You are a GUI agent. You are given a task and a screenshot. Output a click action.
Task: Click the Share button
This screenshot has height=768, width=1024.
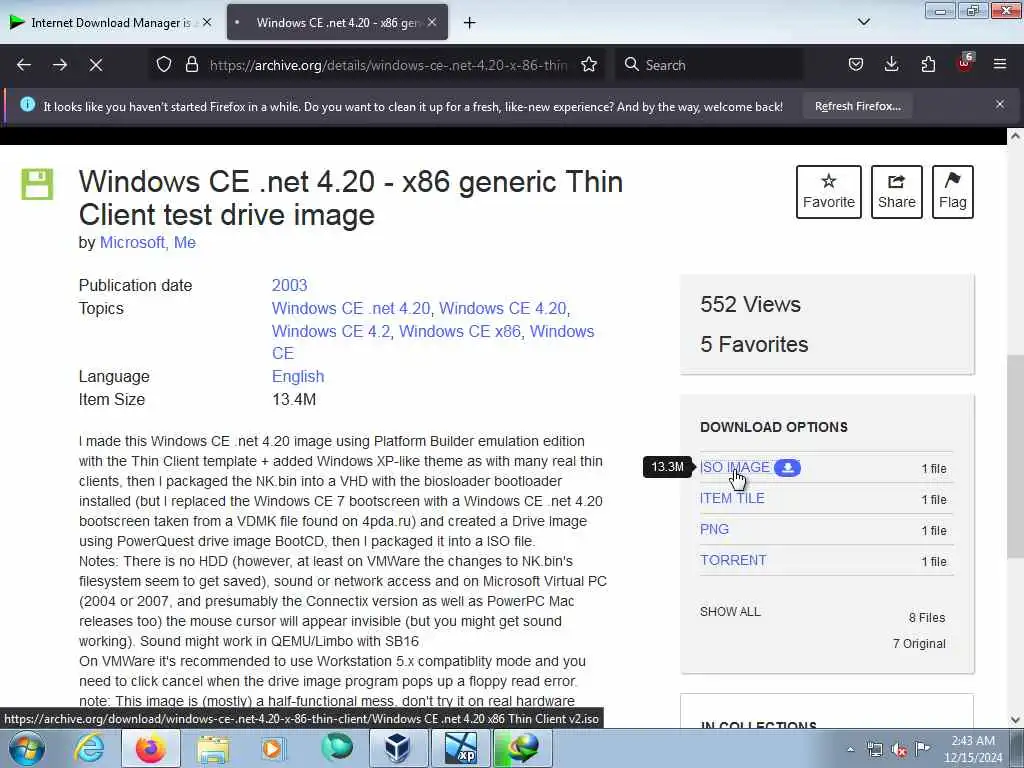[x=897, y=192]
